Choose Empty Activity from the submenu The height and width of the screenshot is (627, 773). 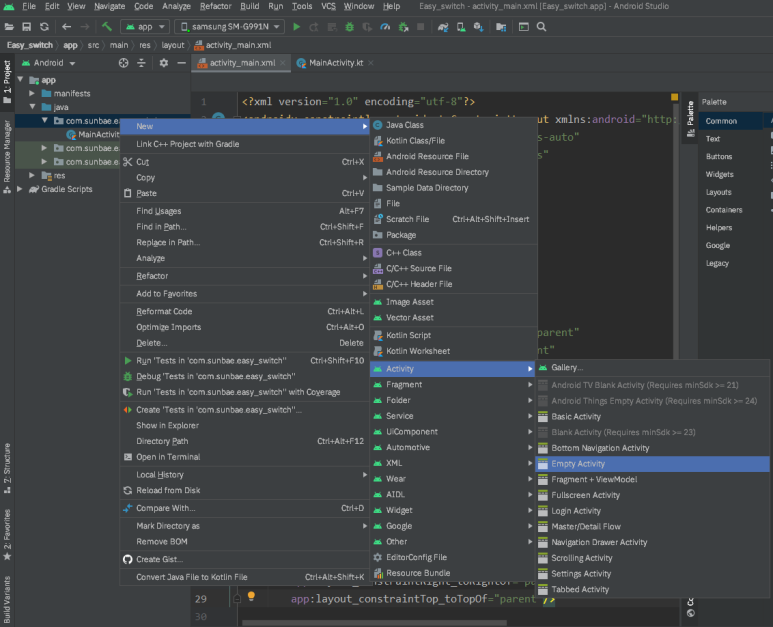pos(653,464)
